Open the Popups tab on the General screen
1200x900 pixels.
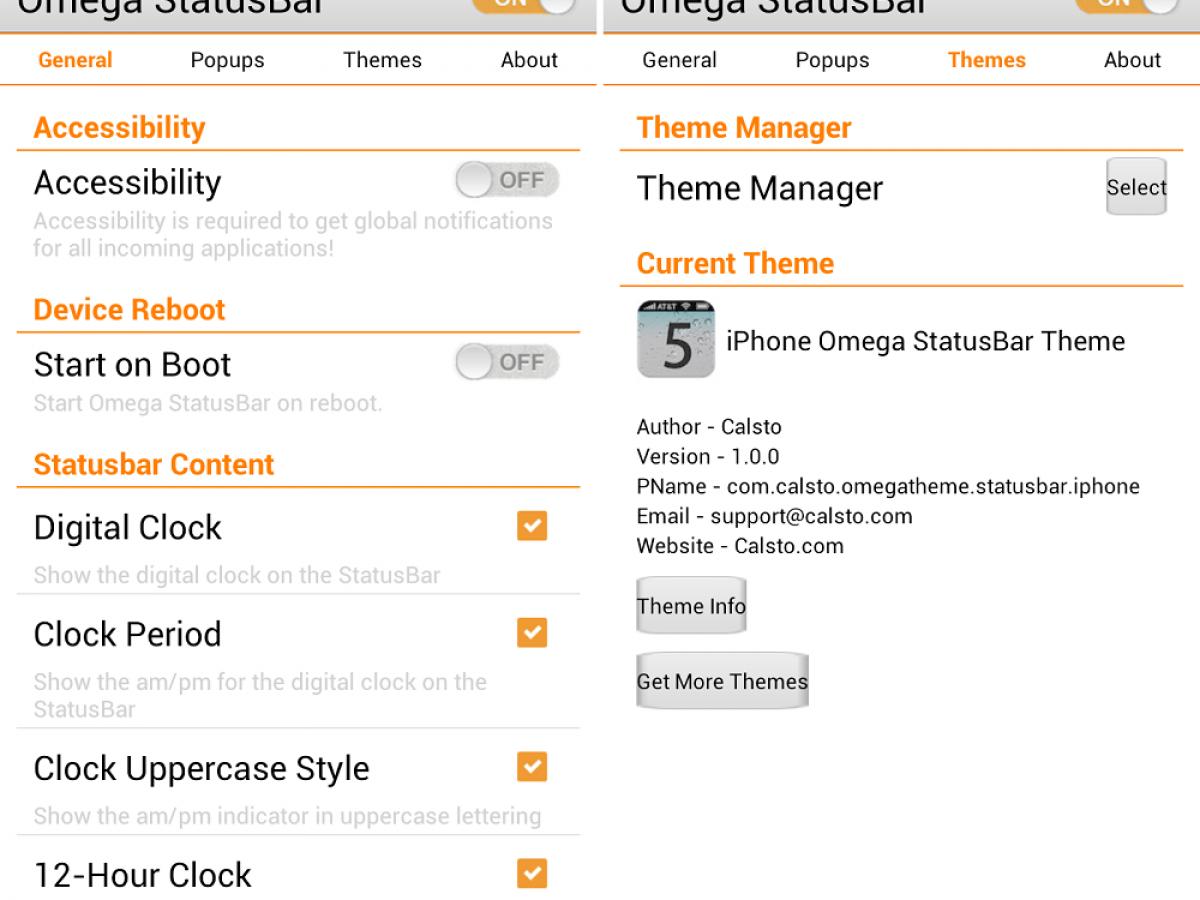coord(227,60)
